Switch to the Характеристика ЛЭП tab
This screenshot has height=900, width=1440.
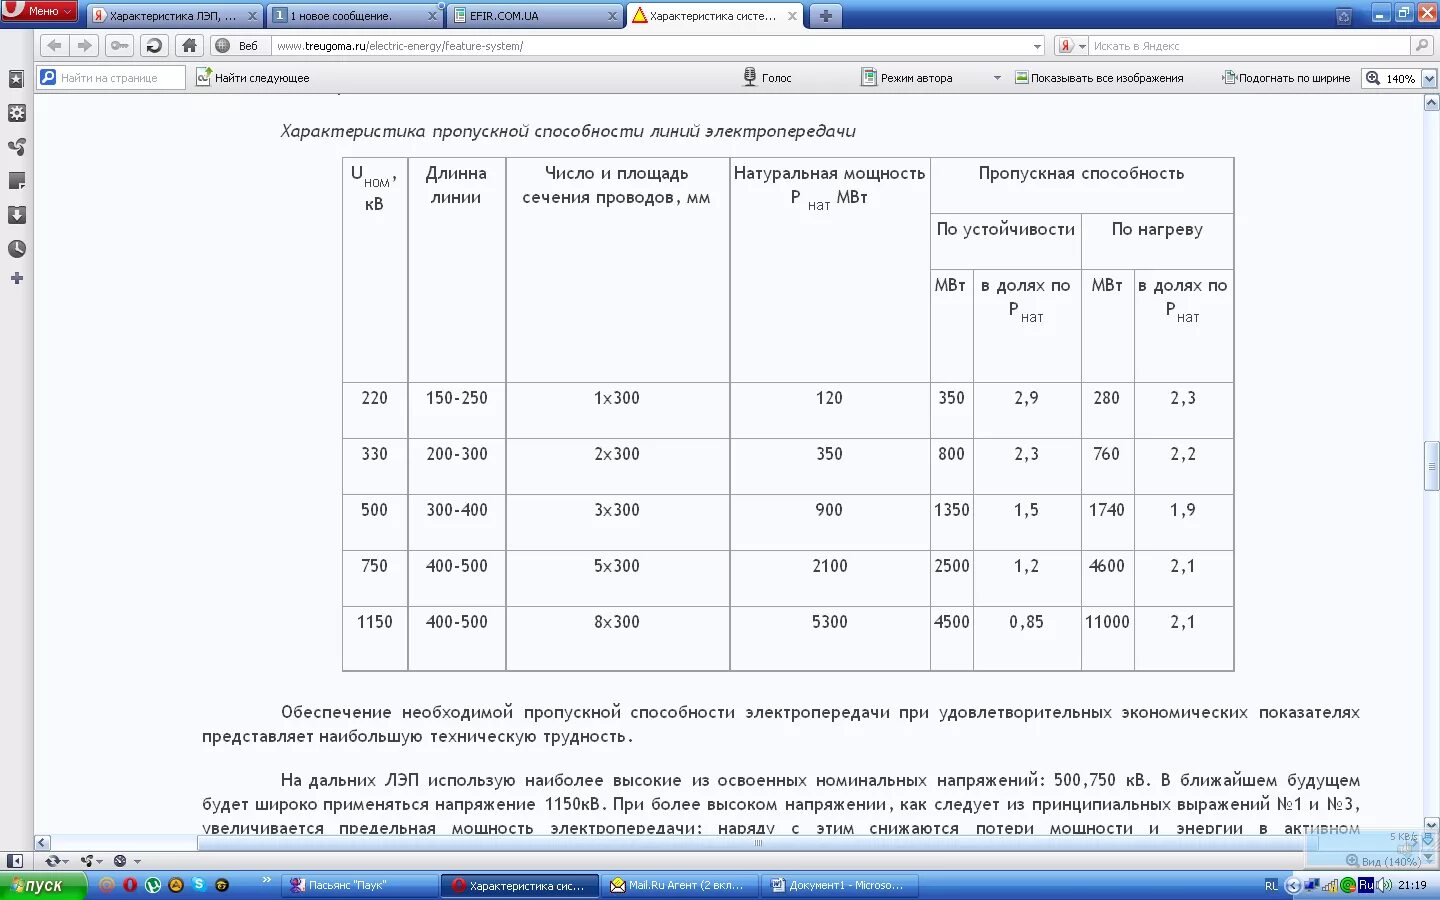[x=173, y=16]
